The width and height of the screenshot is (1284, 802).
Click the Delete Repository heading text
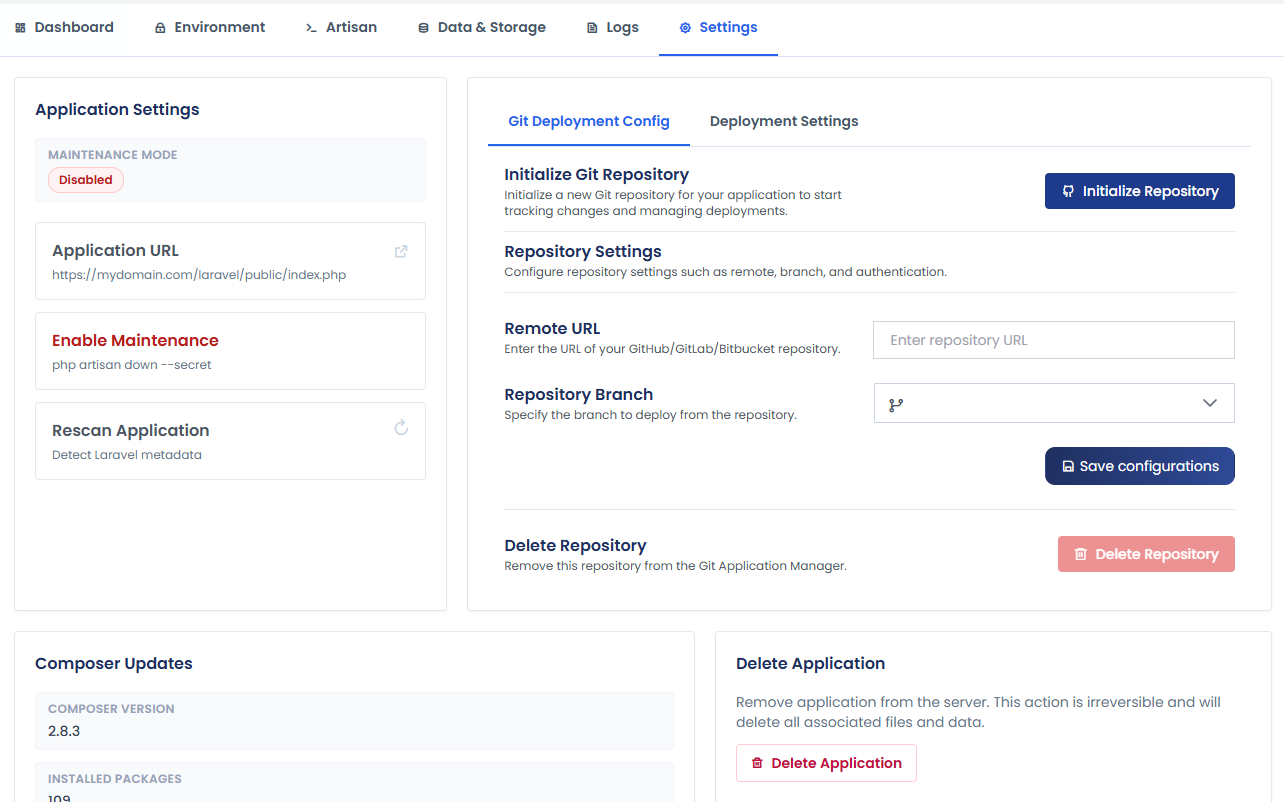point(575,545)
